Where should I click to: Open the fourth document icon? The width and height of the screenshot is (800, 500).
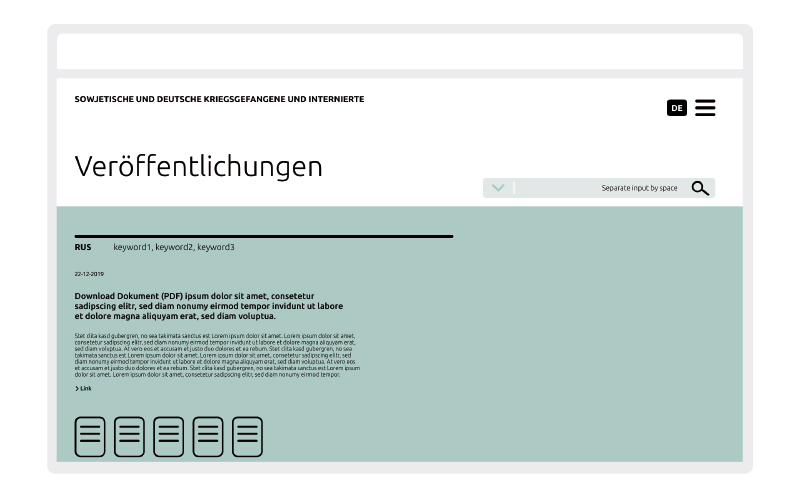click(x=208, y=437)
